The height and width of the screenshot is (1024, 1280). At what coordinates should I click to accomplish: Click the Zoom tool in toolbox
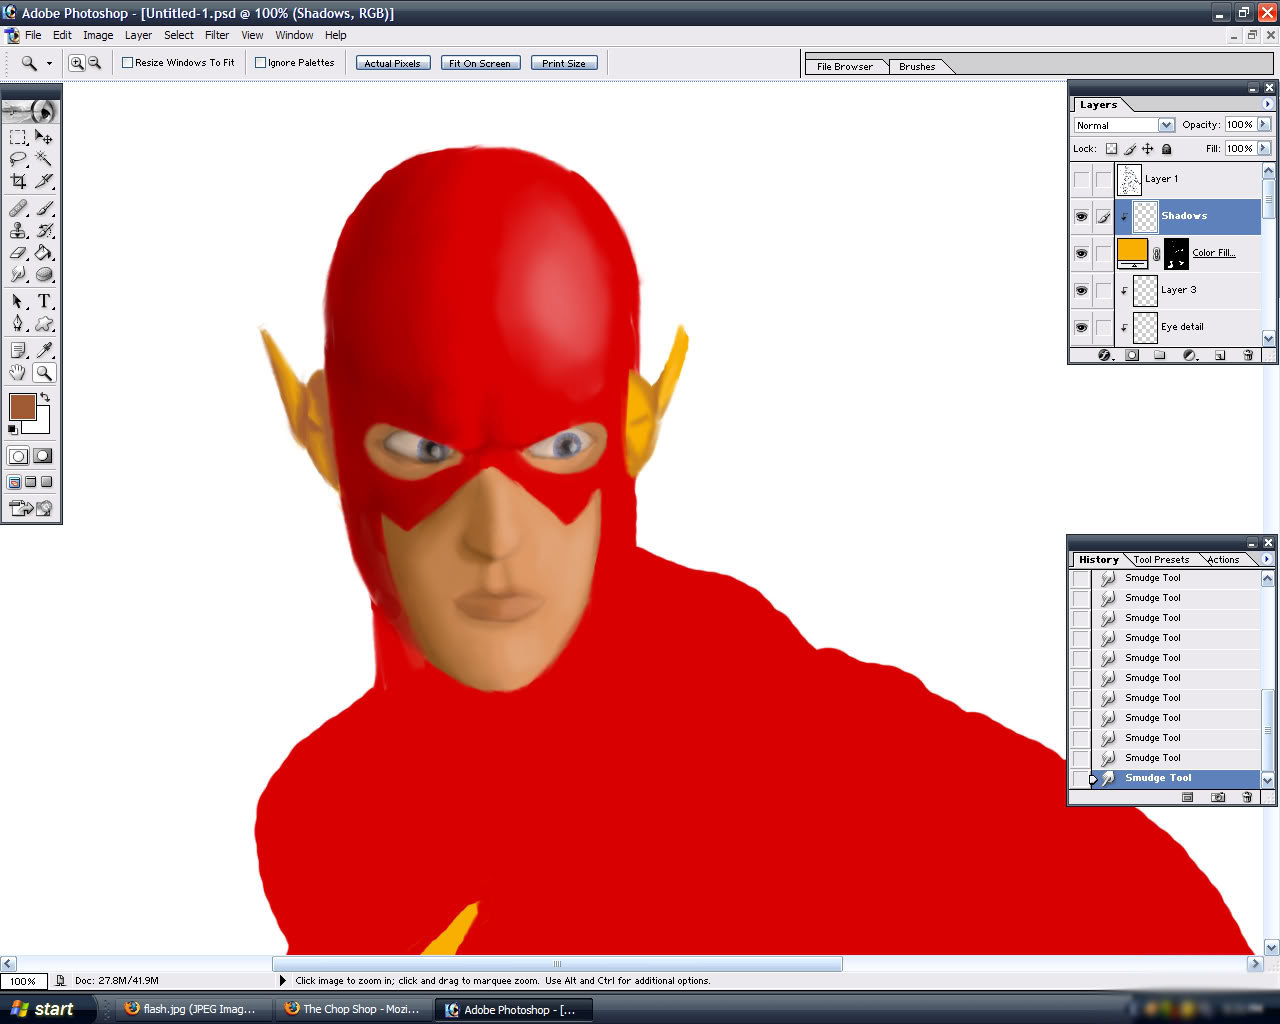44,373
